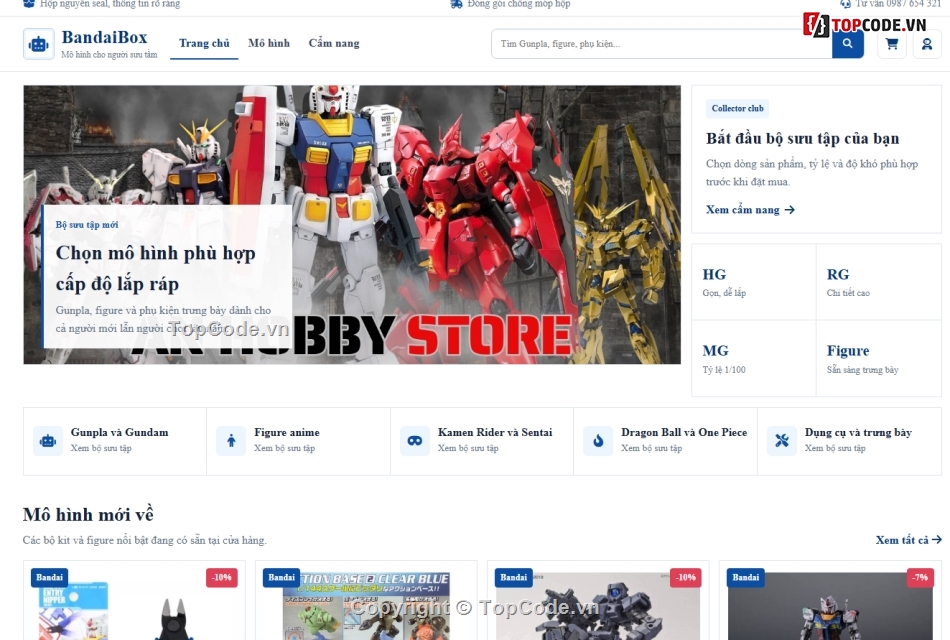The image size is (950, 640).
Task: Open the Gunpla và Gundam category
Action: (x=115, y=441)
